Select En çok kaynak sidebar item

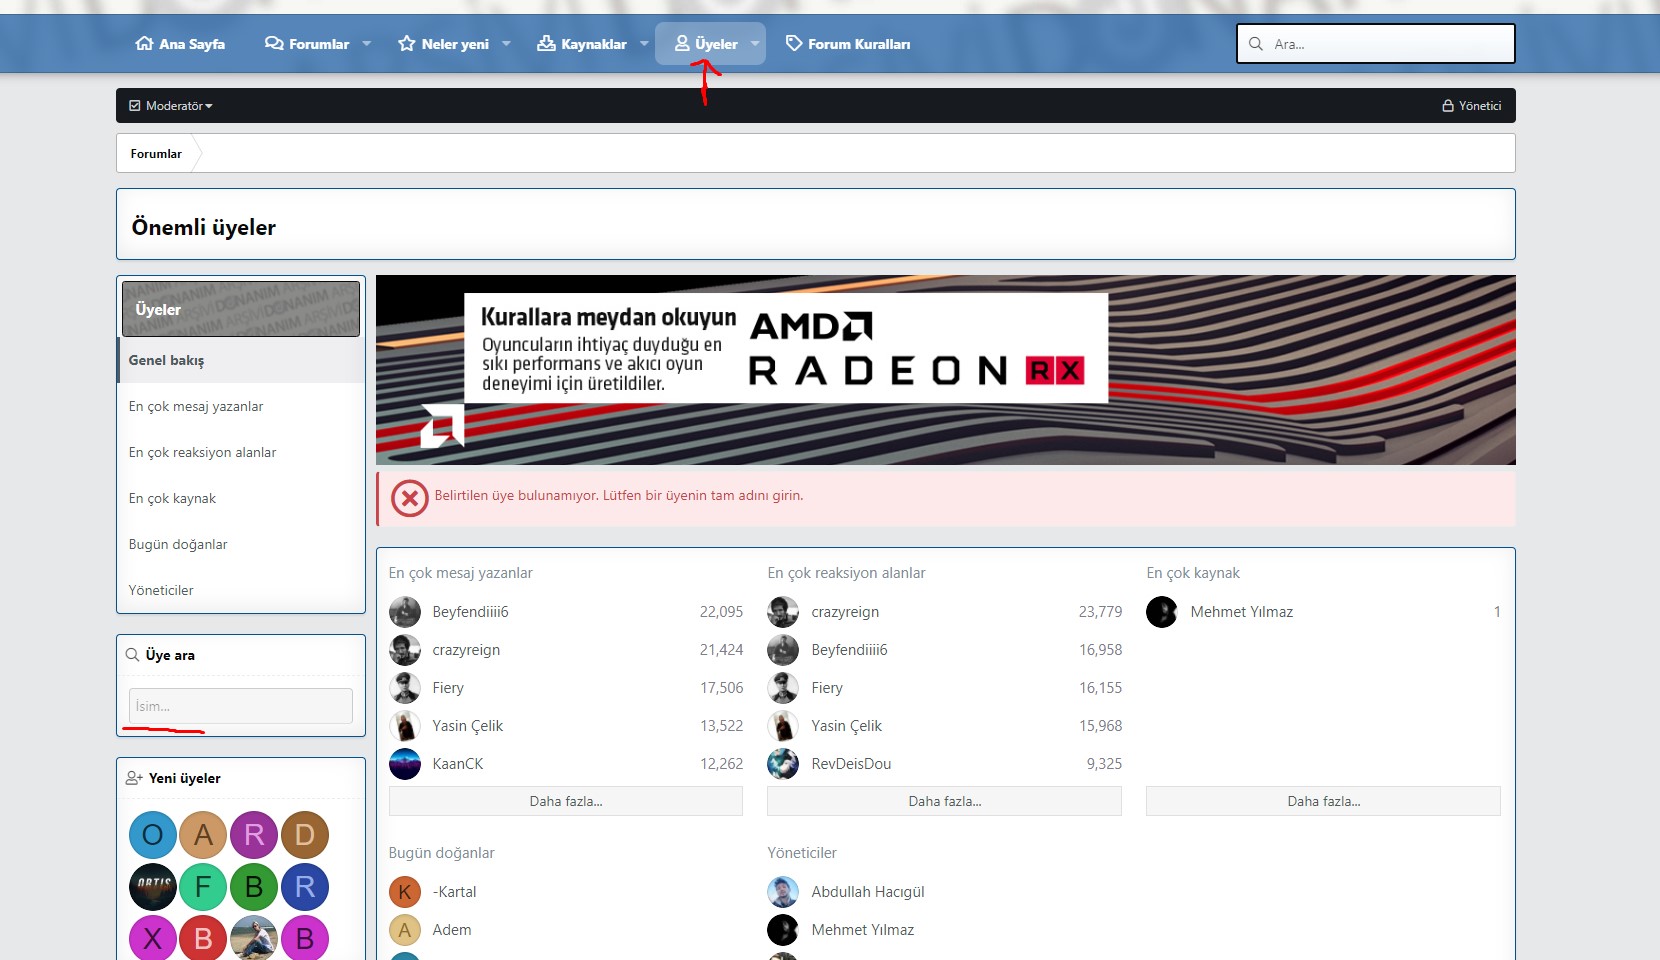point(241,498)
